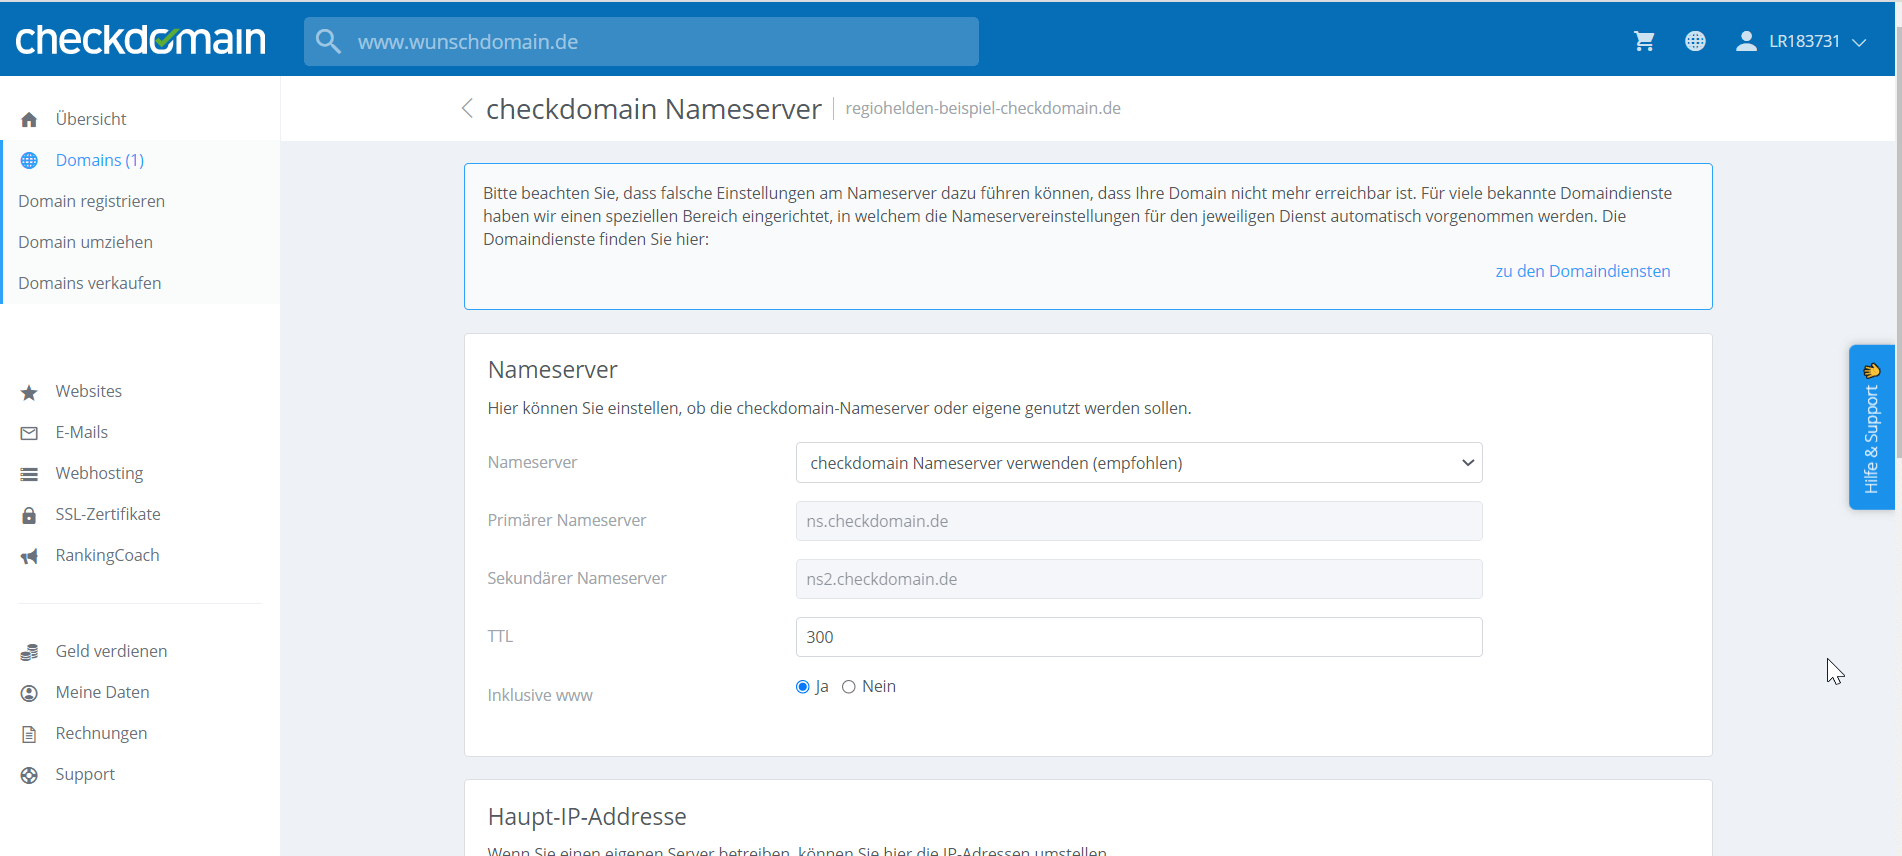Viewport: 1902px width, 856px height.
Task: Open the Hilfe & Support side tab
Action: point(1871,427)
